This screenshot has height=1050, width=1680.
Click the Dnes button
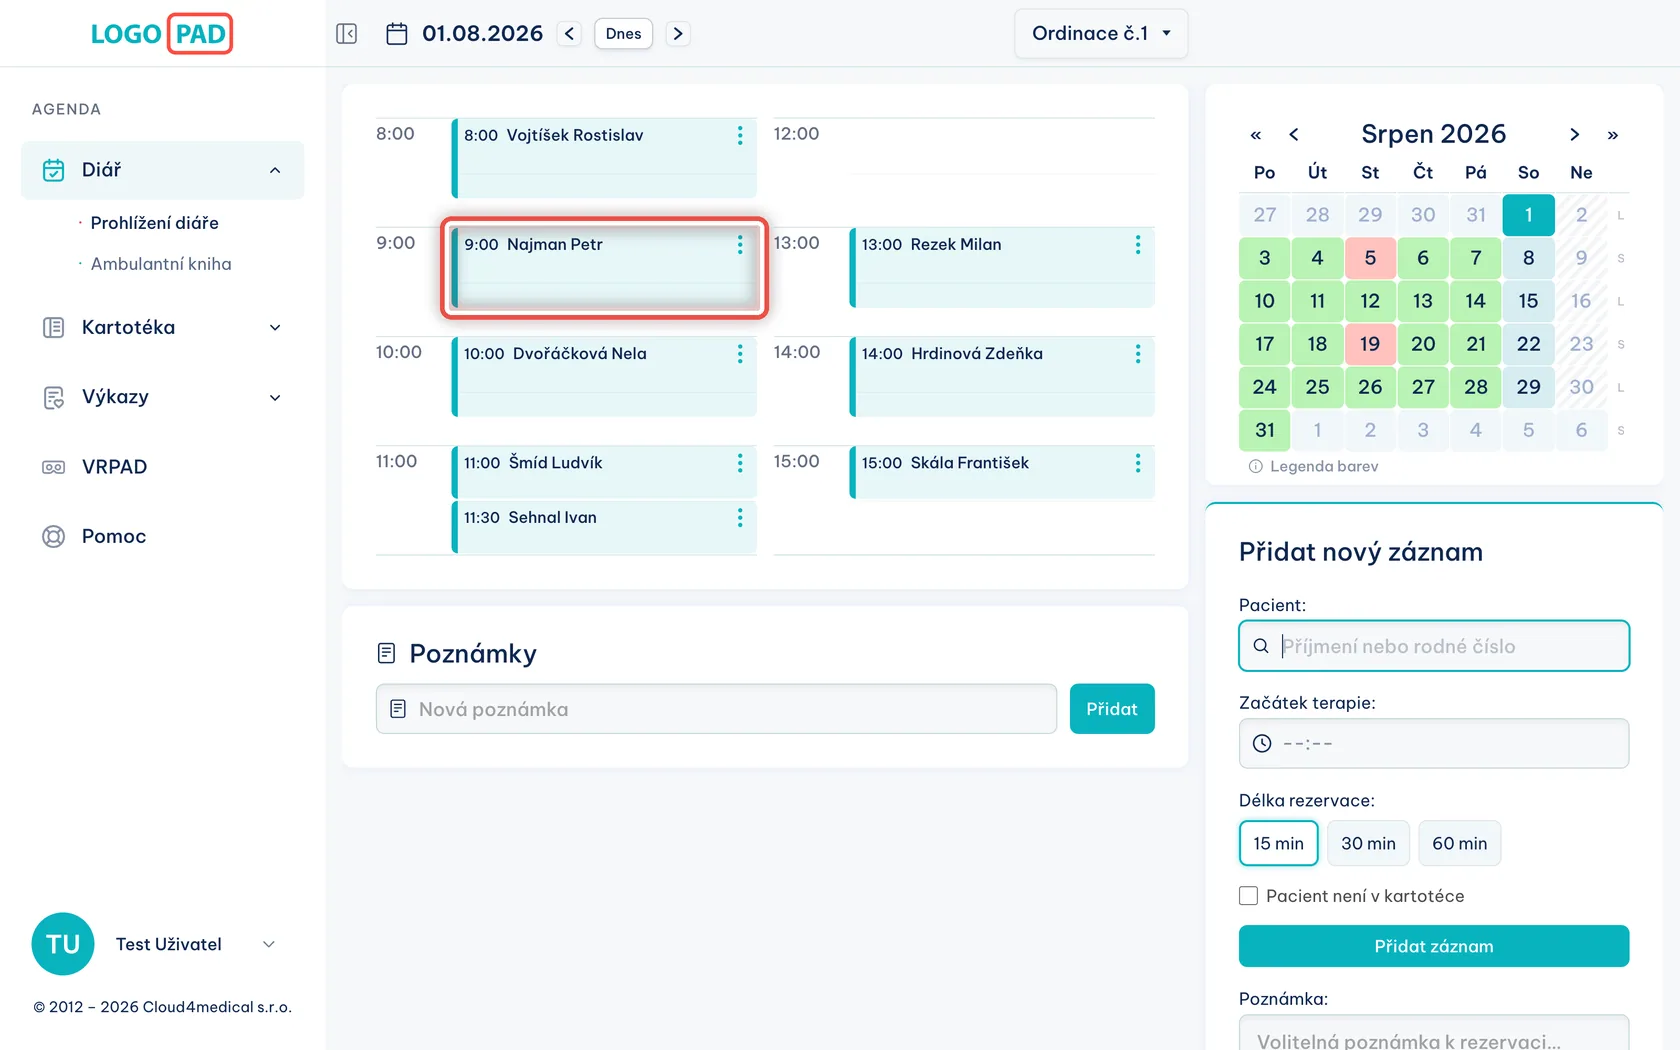[623, 34]
